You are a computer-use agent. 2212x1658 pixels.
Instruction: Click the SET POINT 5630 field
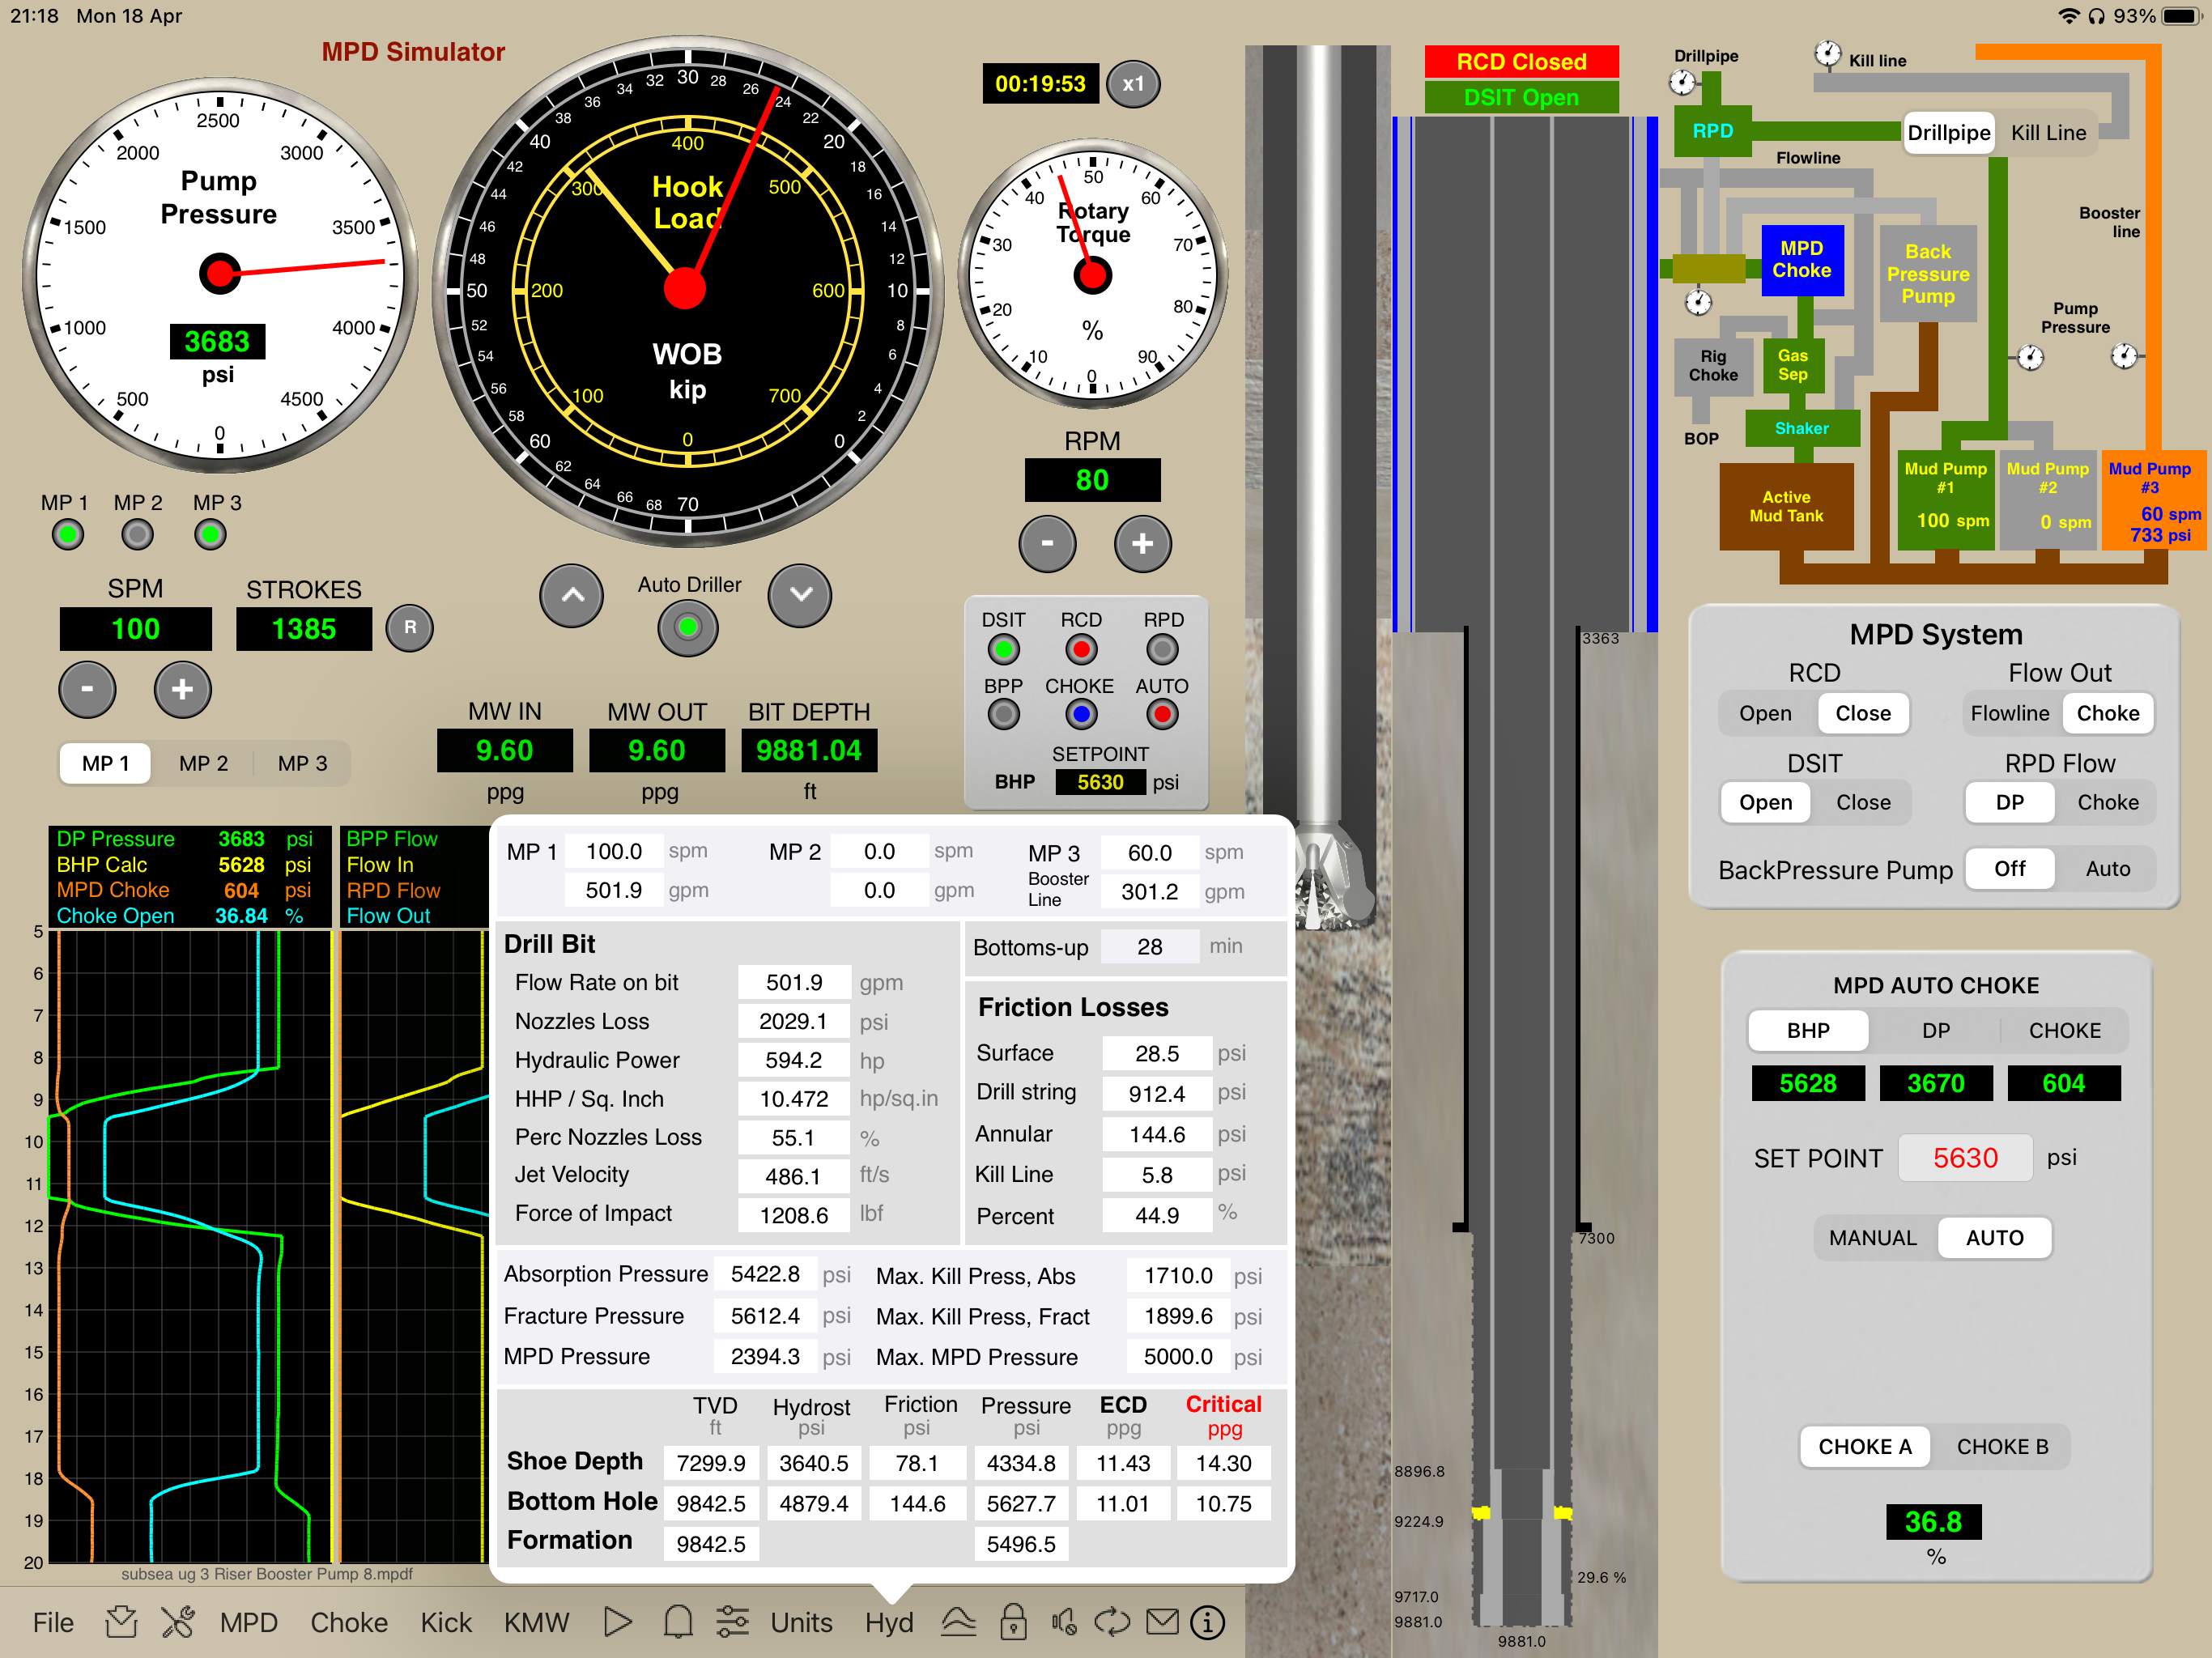click(x=1964, y=1158)
